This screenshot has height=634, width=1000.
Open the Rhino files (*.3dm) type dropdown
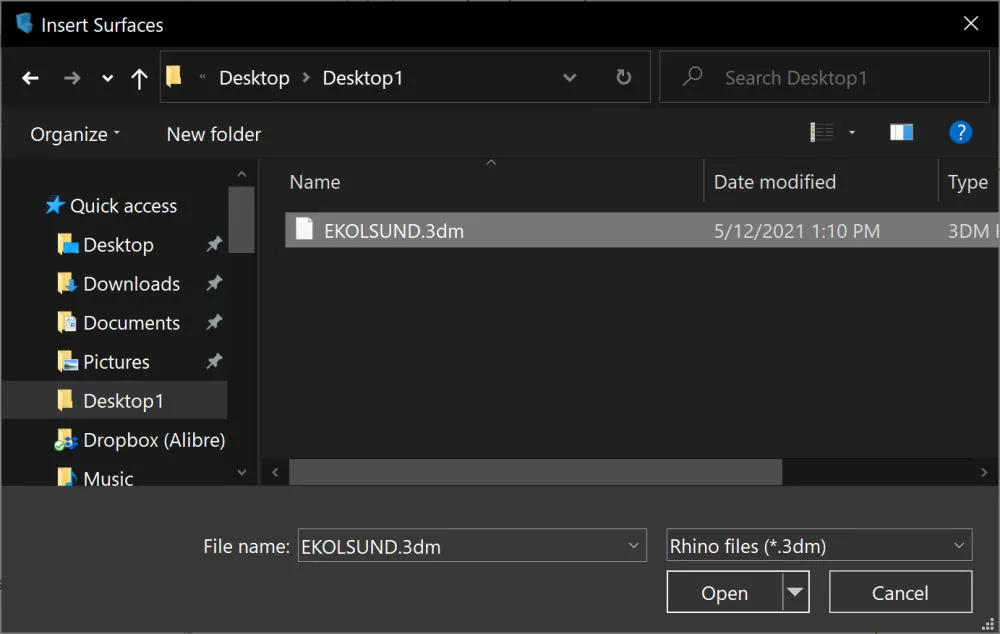[x=819, y=545]
